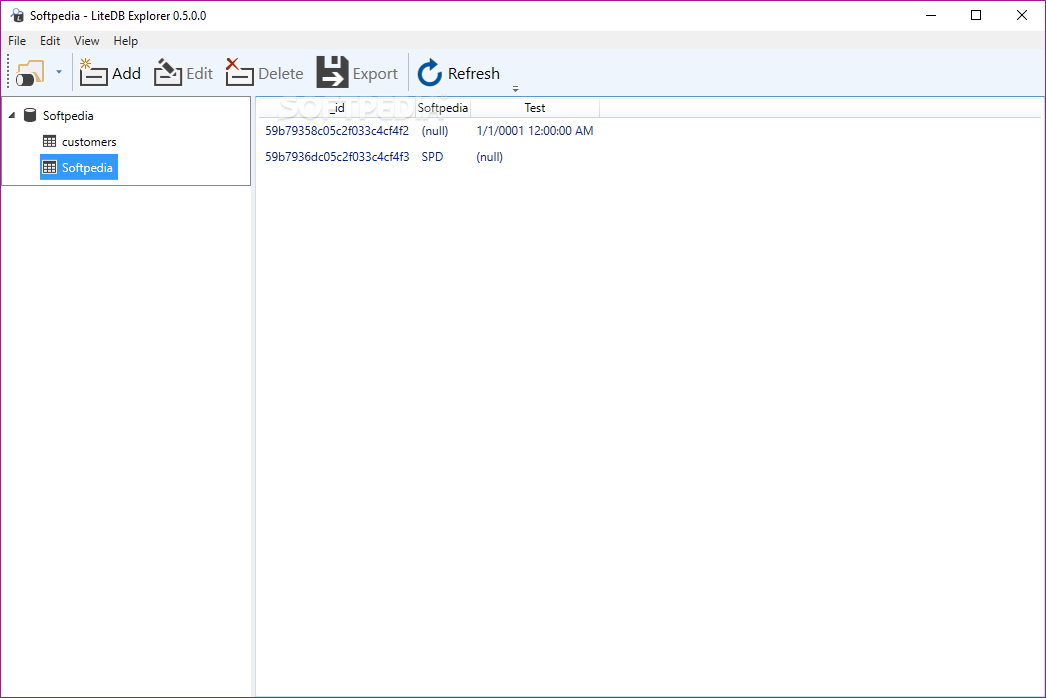Sort by the Test column header
This screenshot has height=698, width=1046.
534,107
